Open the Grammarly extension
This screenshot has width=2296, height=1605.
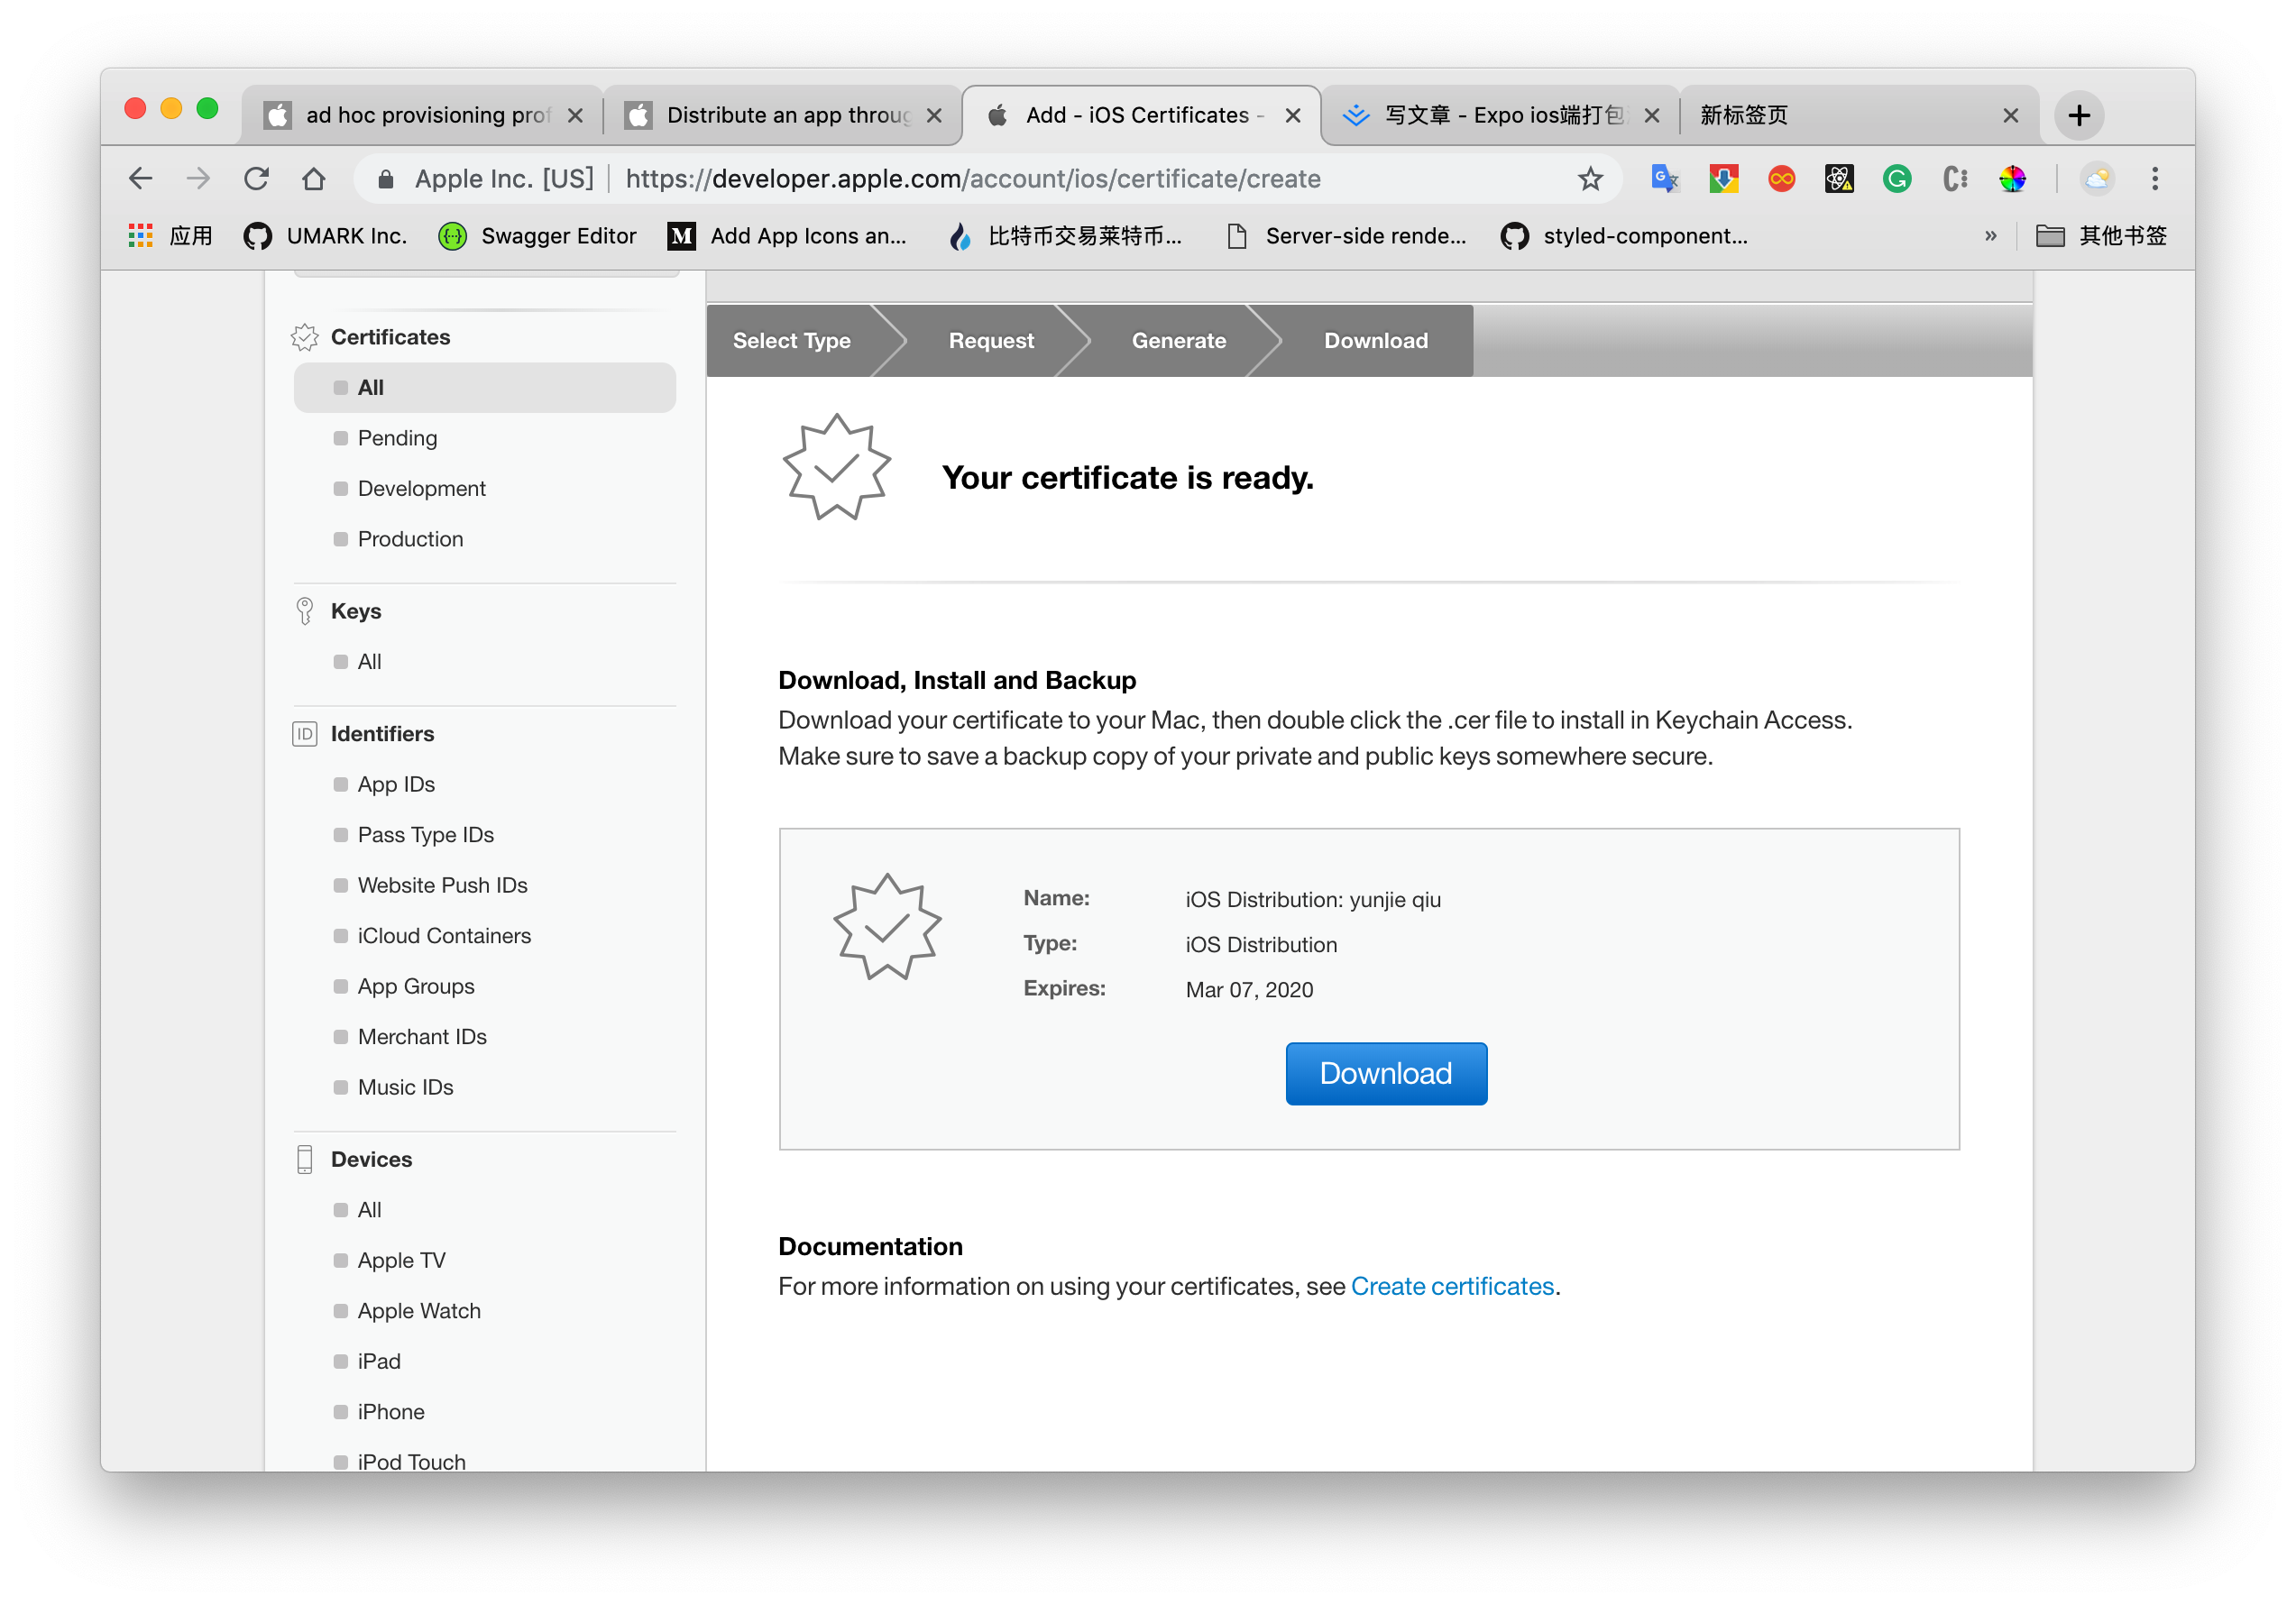click(x=1896, y=179)
